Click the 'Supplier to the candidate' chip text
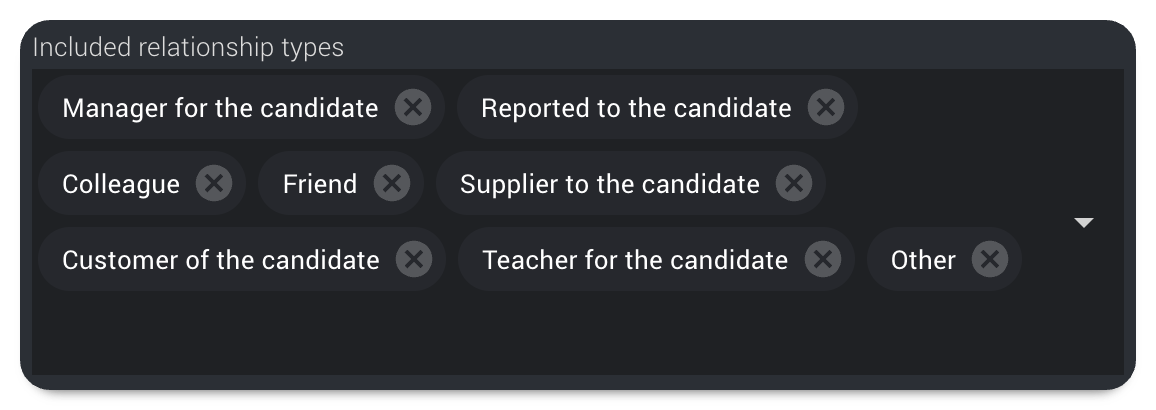The image size is (1156, 410). click(x=610, y=184)
